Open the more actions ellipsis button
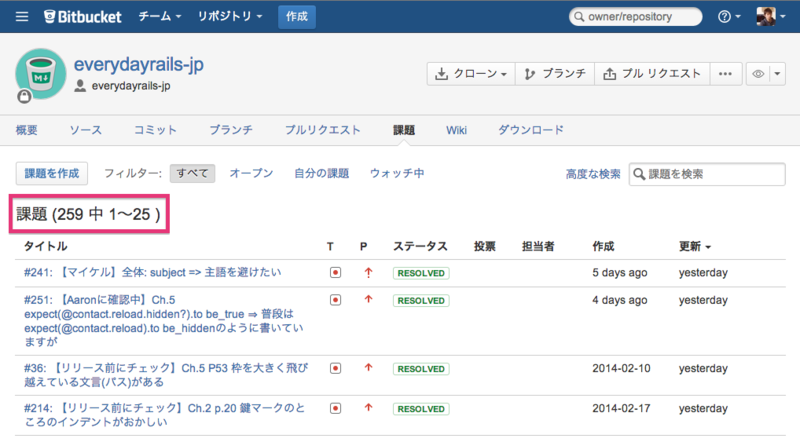This screenshot has height=442, width=800. tap(726, 74)
